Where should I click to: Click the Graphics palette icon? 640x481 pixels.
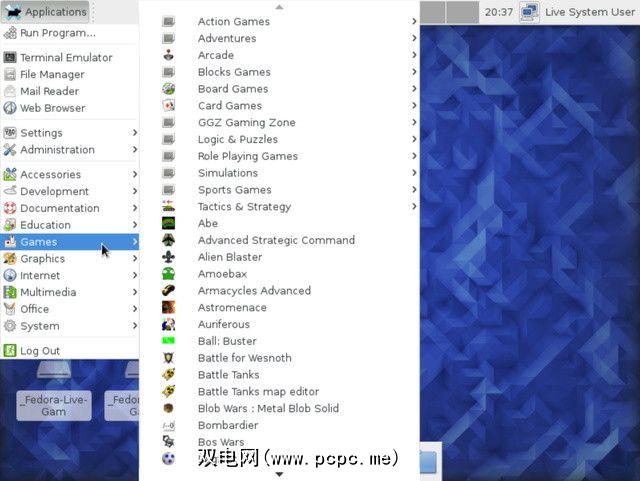tap(10, 258)
